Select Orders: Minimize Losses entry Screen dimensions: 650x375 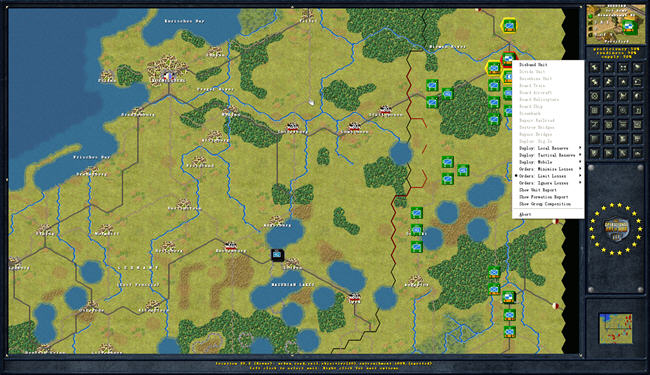click(x=546, y=169)
